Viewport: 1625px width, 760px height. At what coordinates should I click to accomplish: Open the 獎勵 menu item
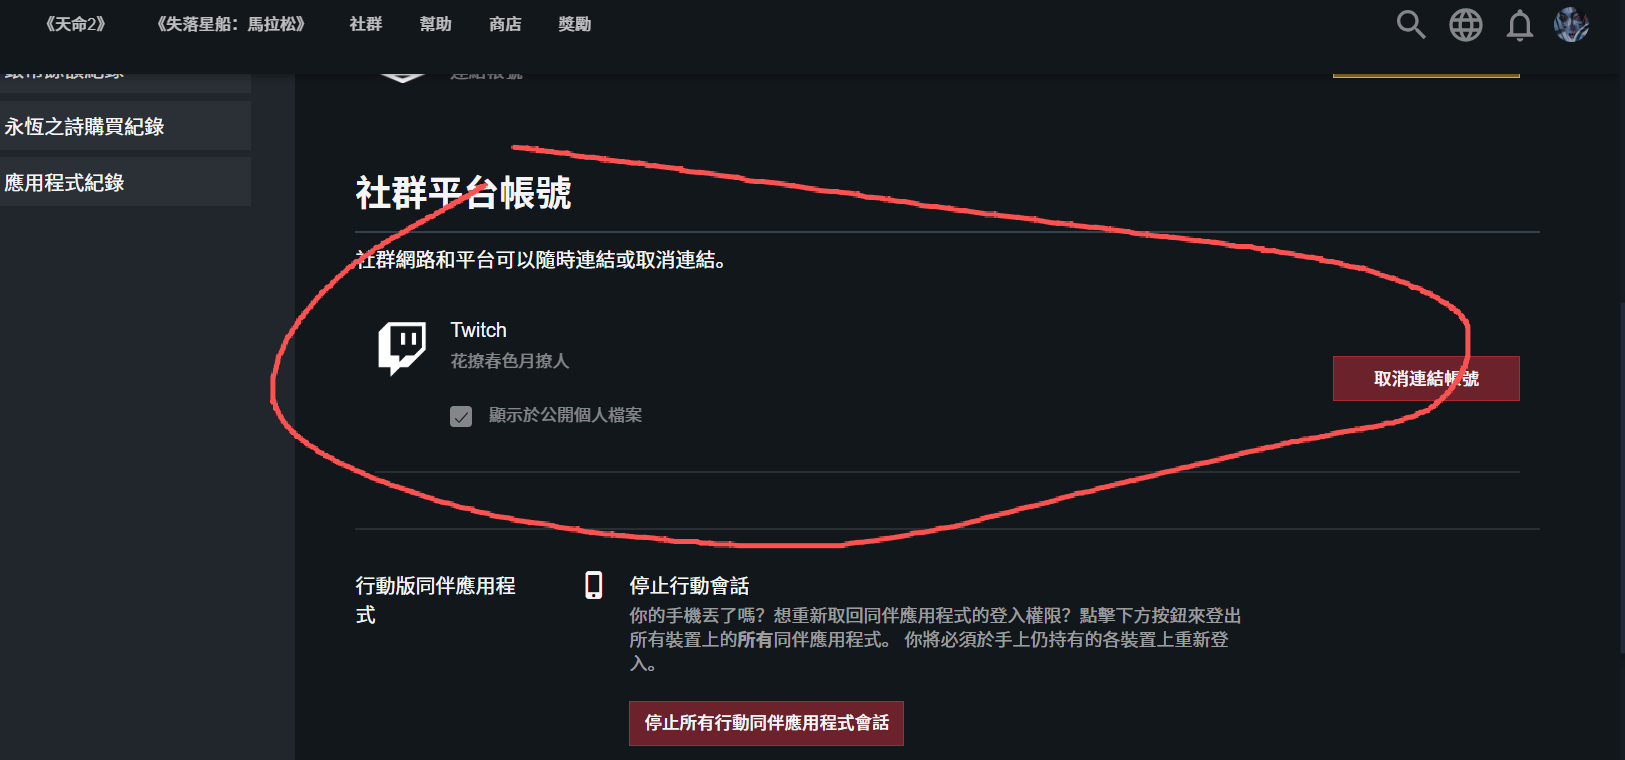[575, 24]
